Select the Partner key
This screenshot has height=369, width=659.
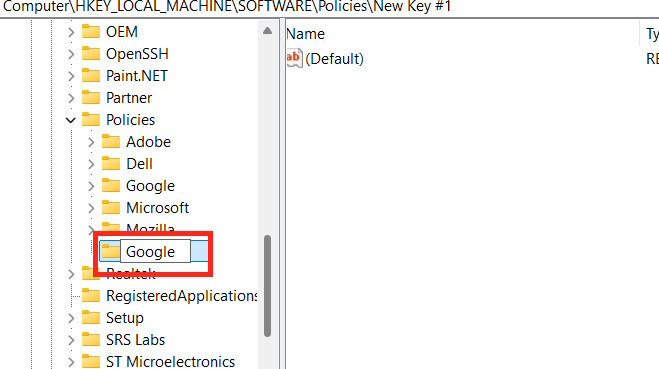(x=129, y=98)
